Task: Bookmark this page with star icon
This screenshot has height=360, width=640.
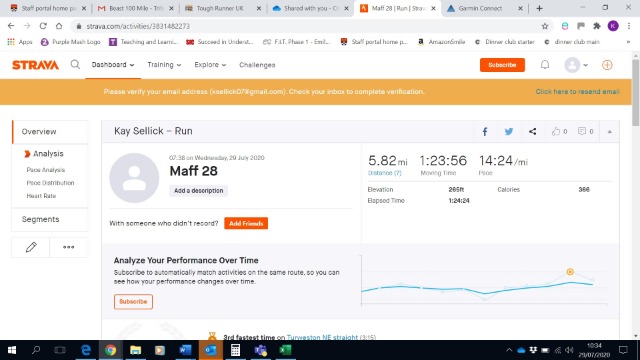Action: pyautogui.click(x=544, y=26)
